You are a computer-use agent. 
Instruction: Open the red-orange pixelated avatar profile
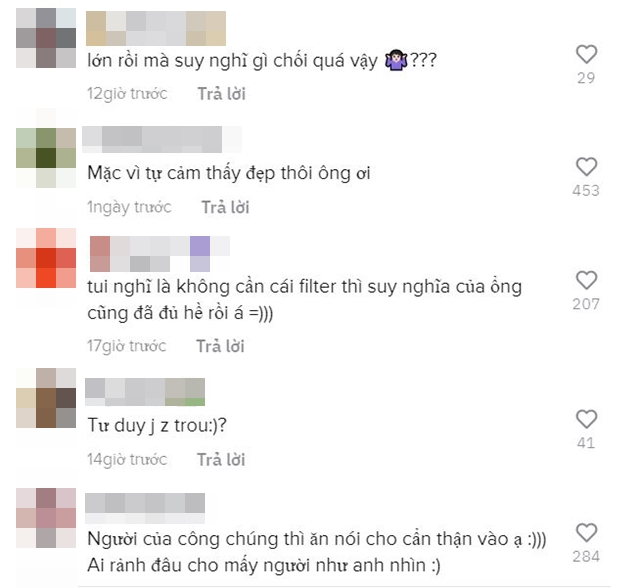tap(46, 258)
